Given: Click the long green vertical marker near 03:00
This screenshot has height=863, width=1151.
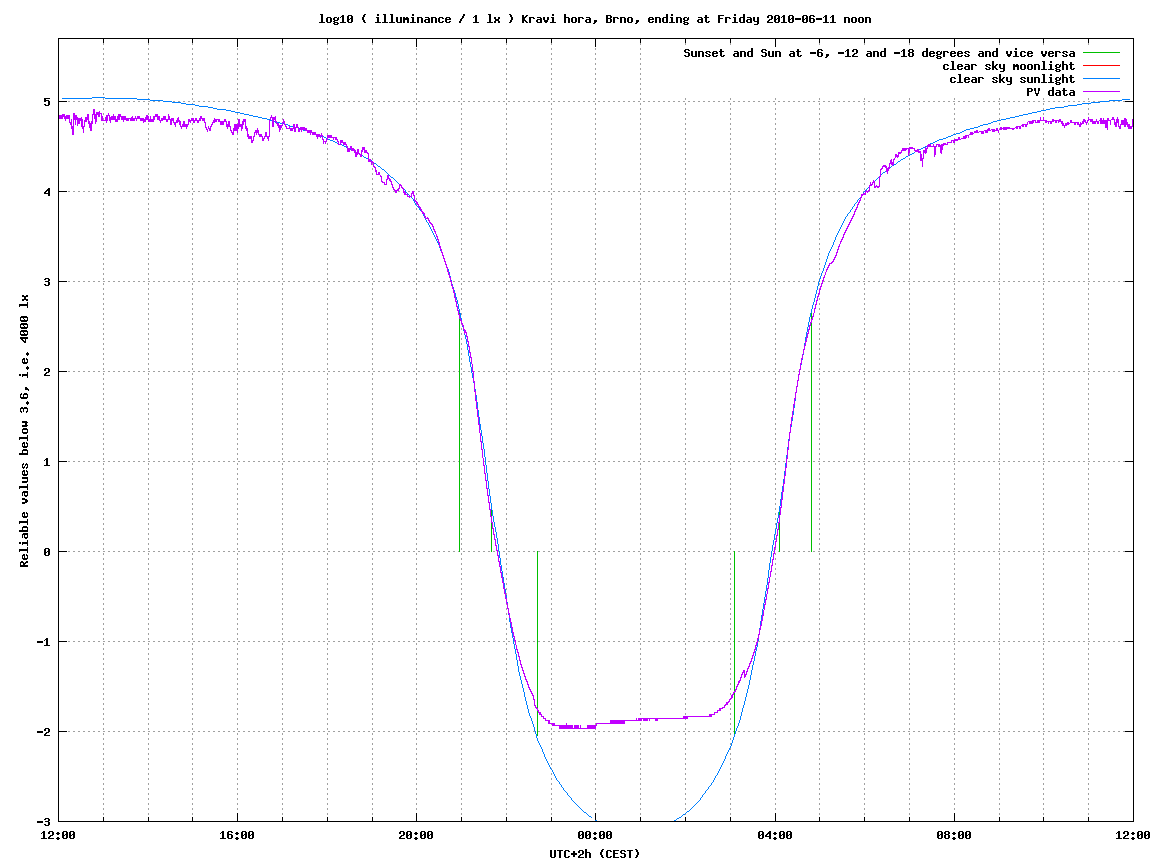Looking at the screenshot, I should 734,642.
